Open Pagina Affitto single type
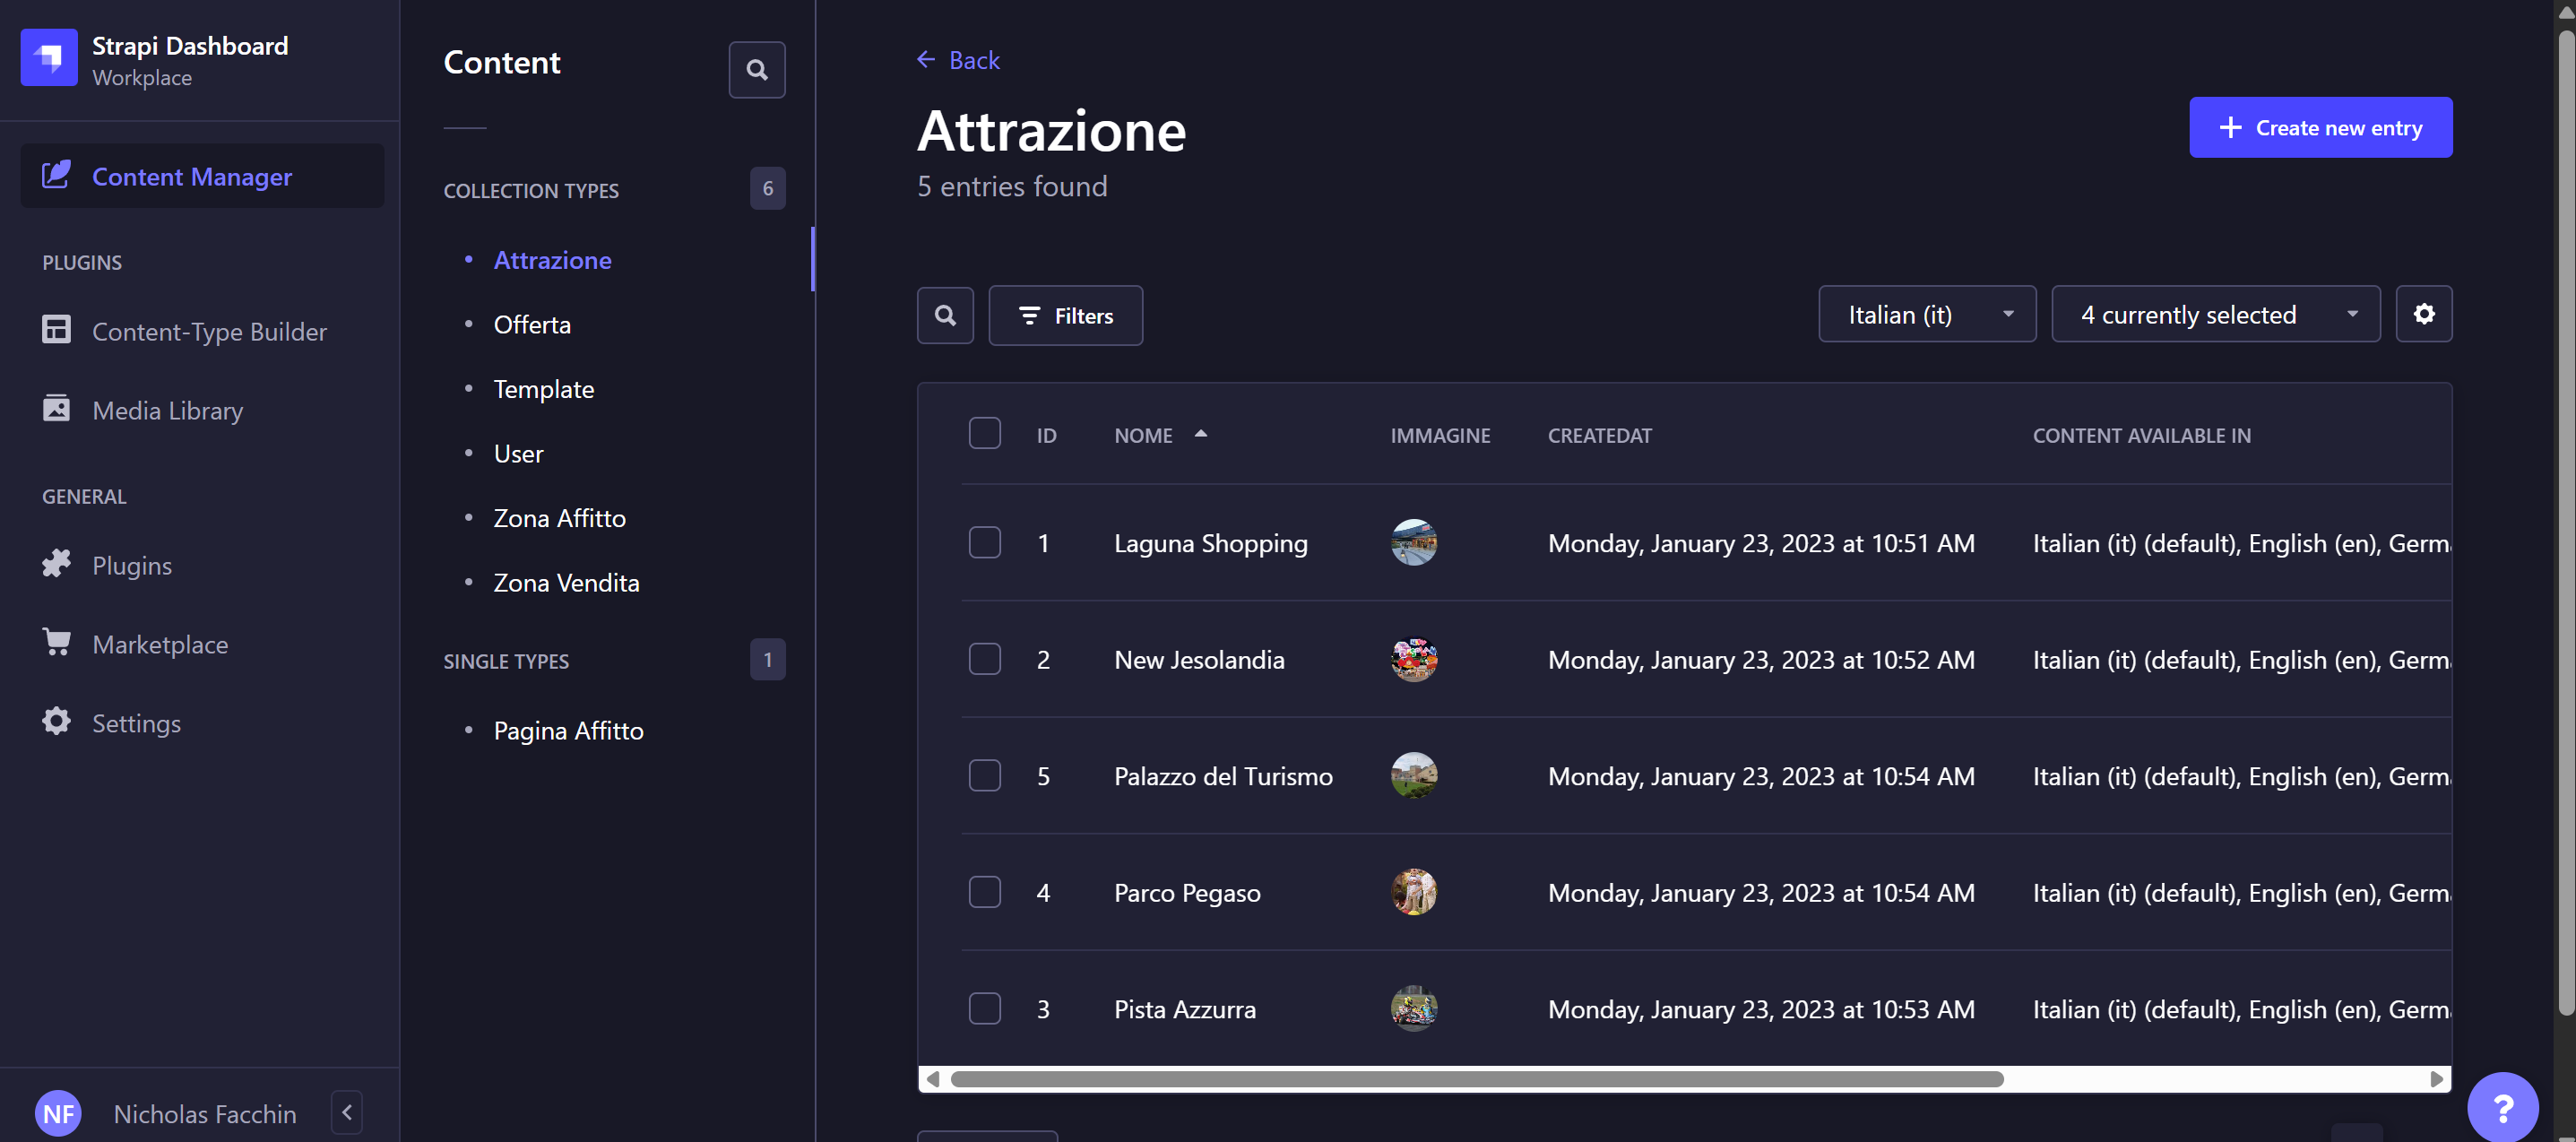This screenshot has width=2576, height=1142. point(569,730)
